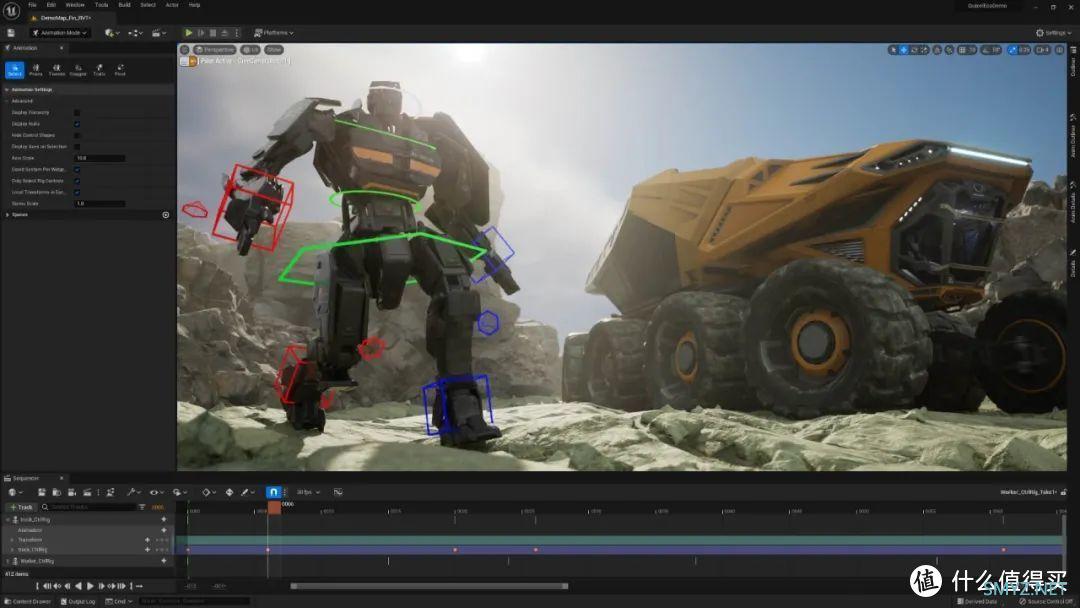Select the Poses tool in Animation panel
Image resolution: width=1080 pixels, height=608 pixels.
[36, 70]
